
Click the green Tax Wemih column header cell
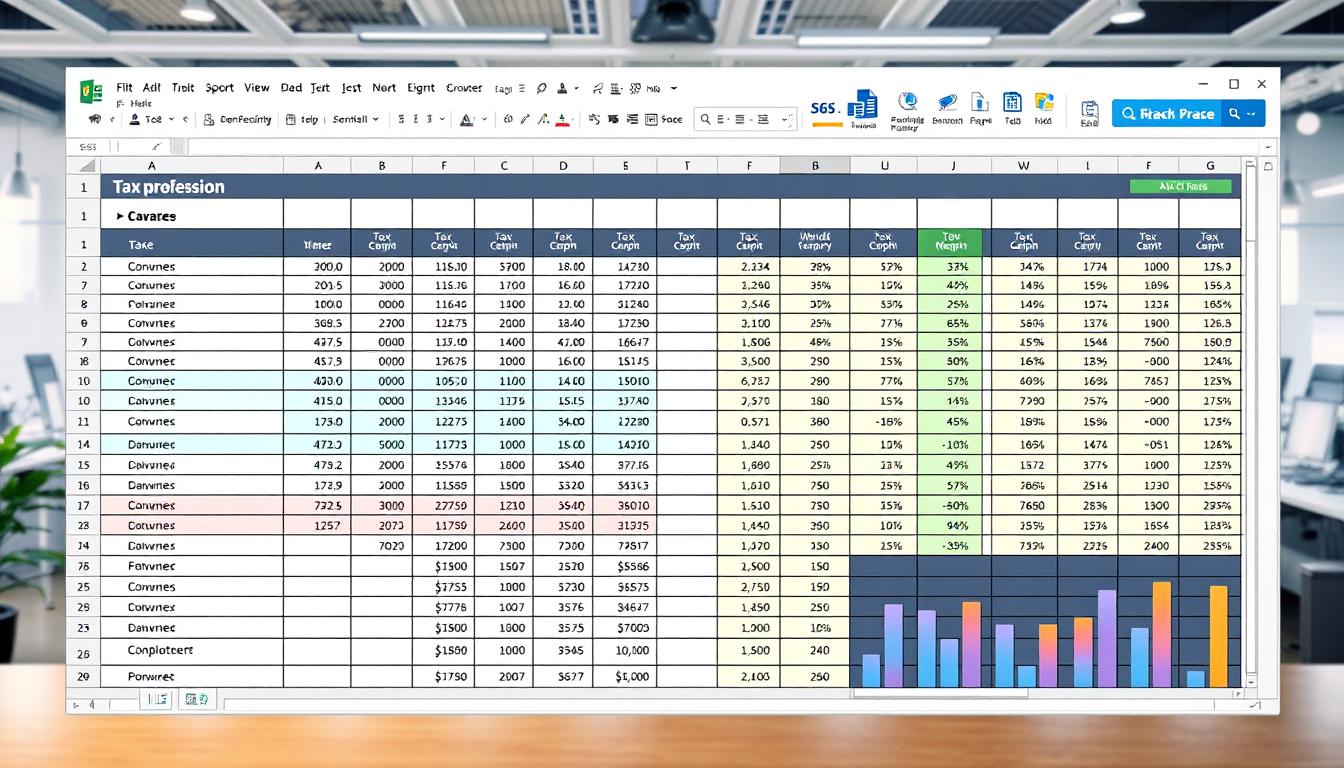pos(950,243)
